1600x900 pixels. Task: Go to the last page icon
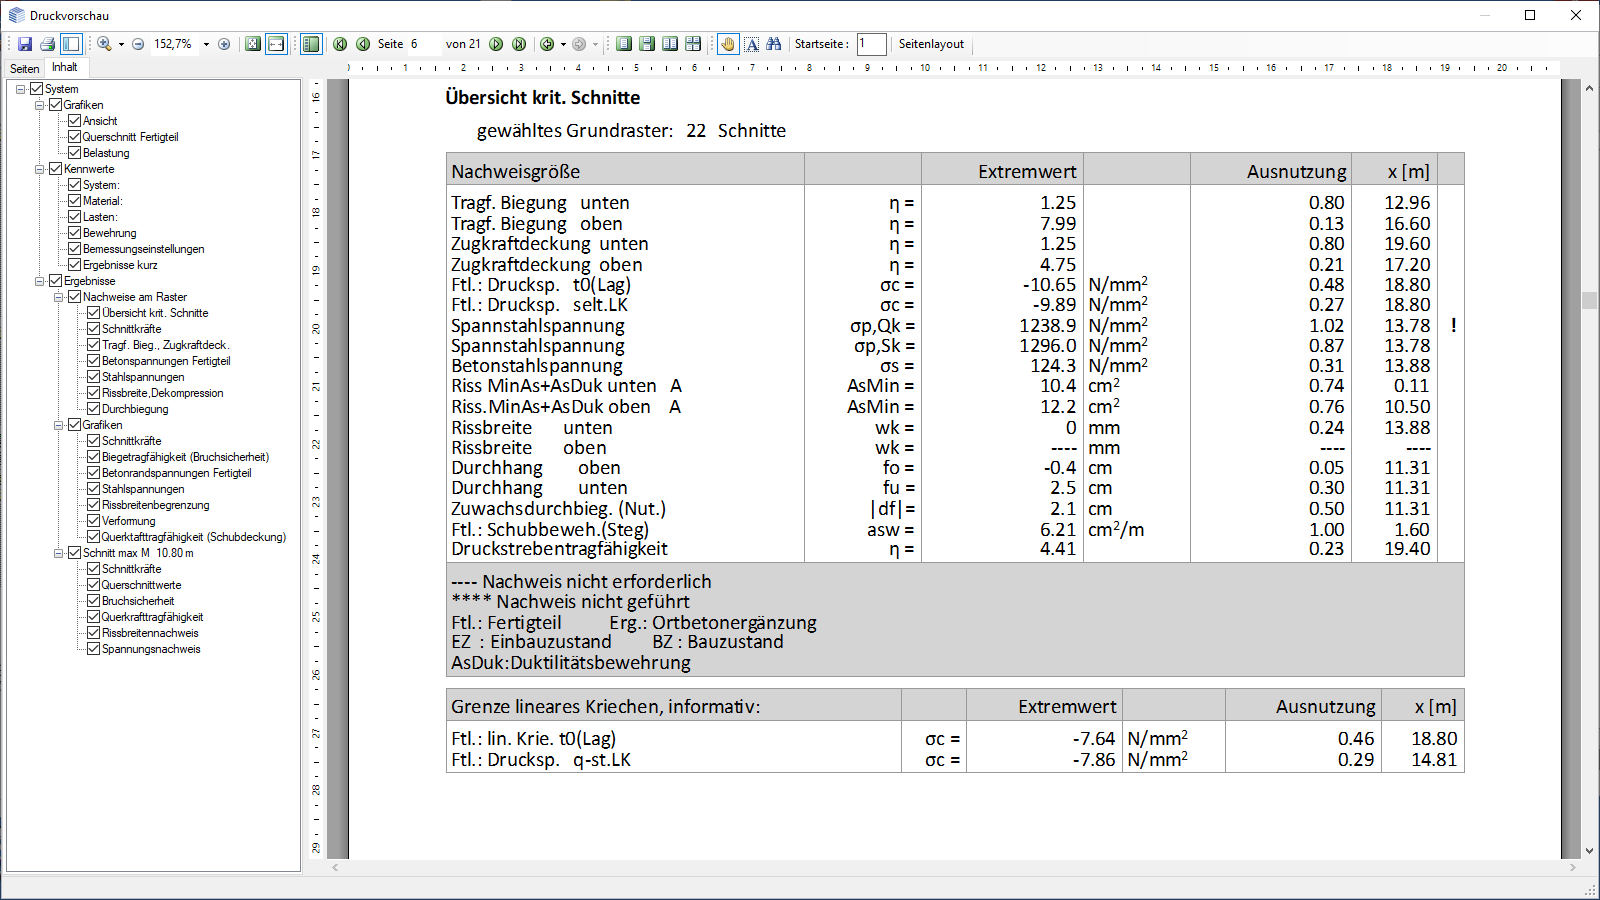(x=519, y=44)
